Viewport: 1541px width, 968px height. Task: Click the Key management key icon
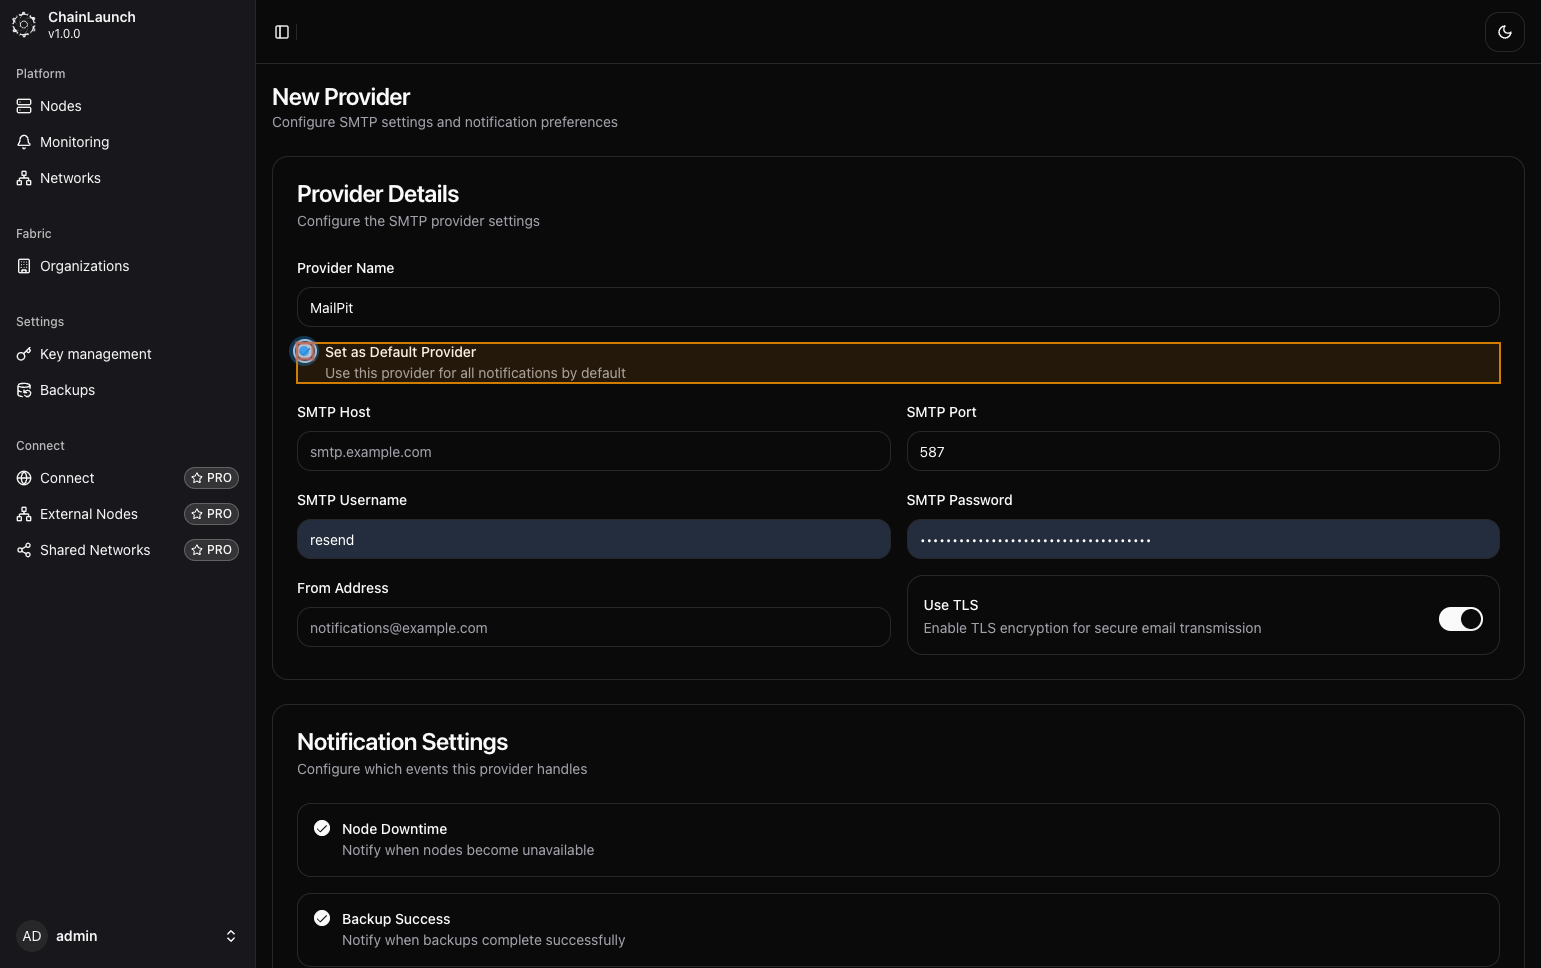click(x=24, y=354)
